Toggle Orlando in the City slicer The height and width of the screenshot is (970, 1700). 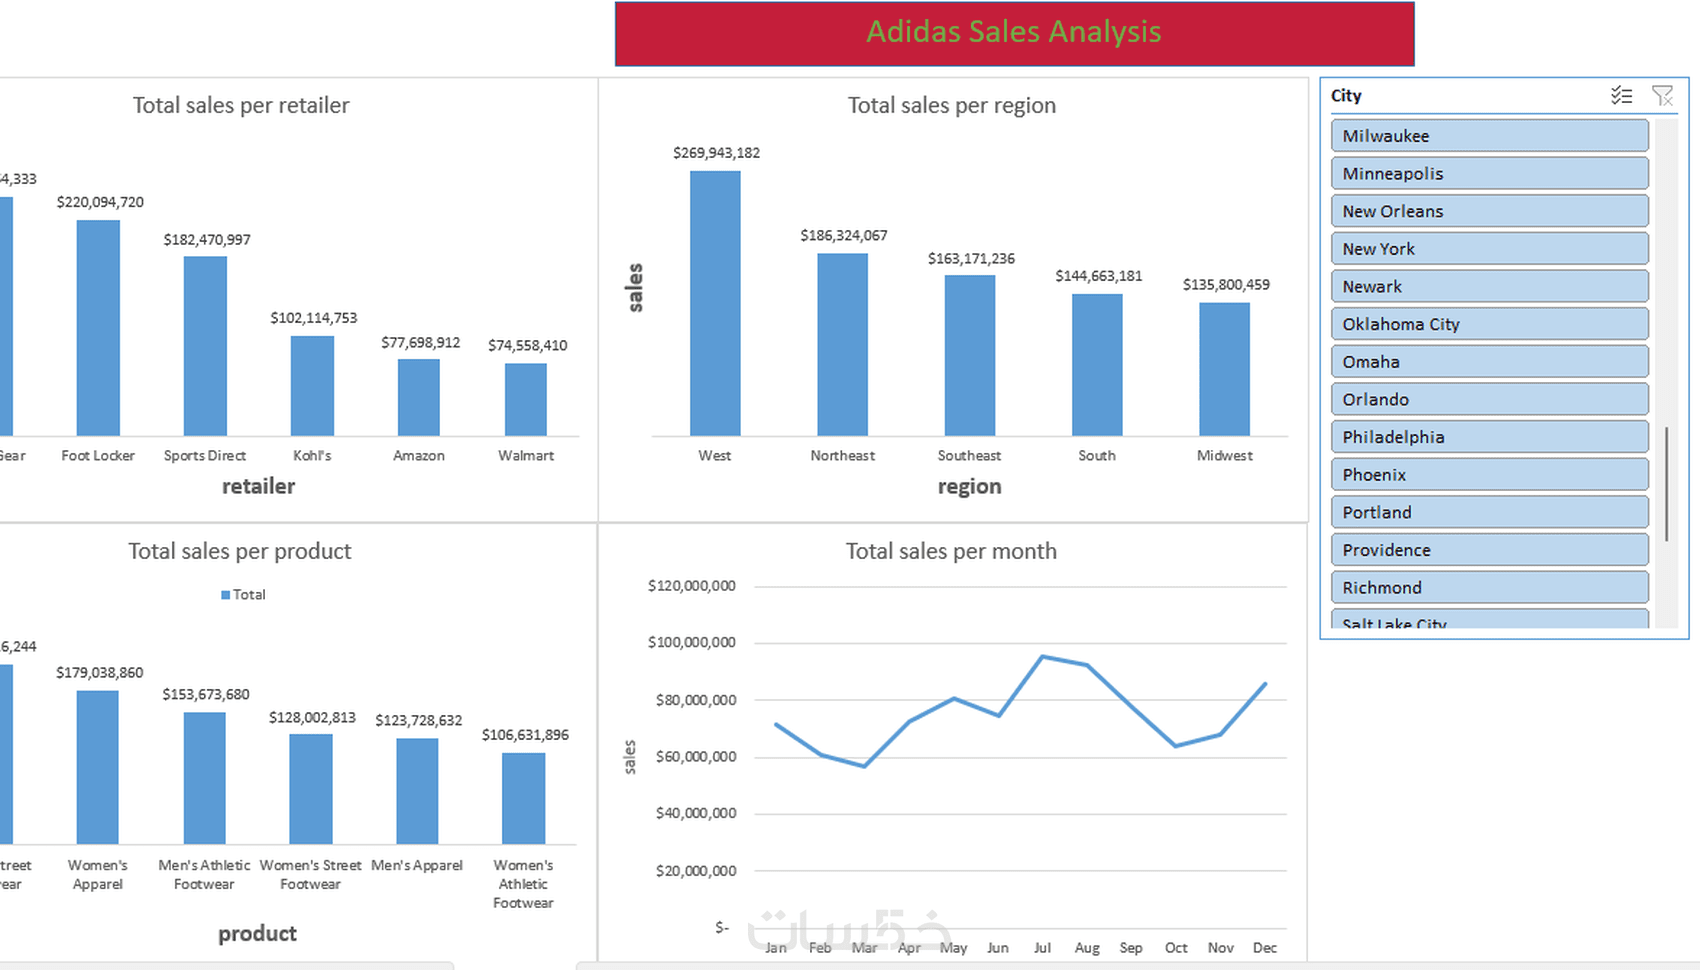[1489, 398]
